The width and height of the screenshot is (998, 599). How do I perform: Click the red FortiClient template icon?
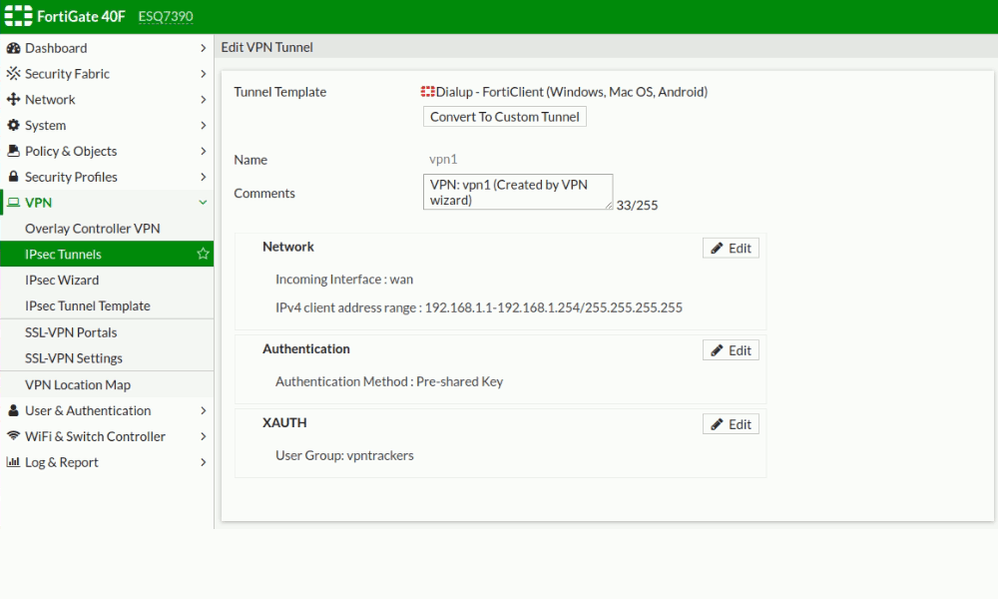tap(428, 92)
